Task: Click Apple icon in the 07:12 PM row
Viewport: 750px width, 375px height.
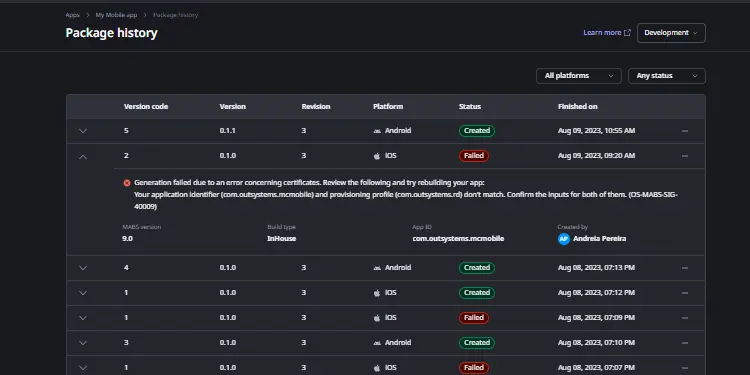Action: point(377,292)
